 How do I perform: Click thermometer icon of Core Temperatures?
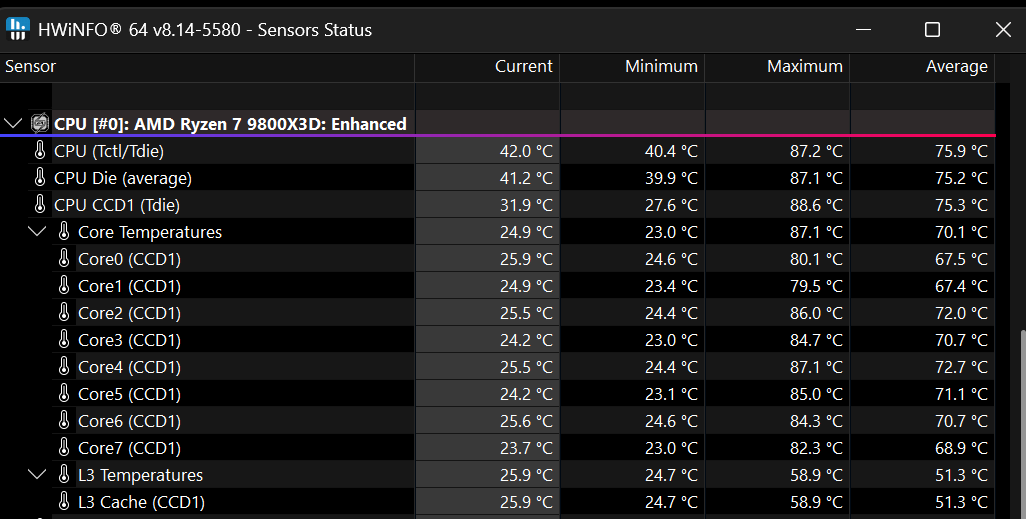[x=64, y=231]
